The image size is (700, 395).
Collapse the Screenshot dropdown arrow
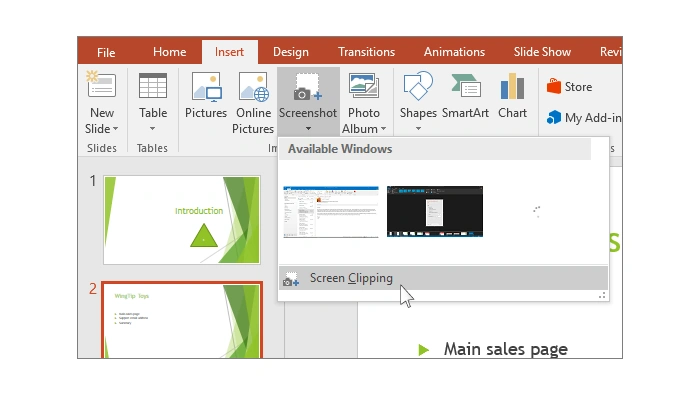(x=308, y=129)
